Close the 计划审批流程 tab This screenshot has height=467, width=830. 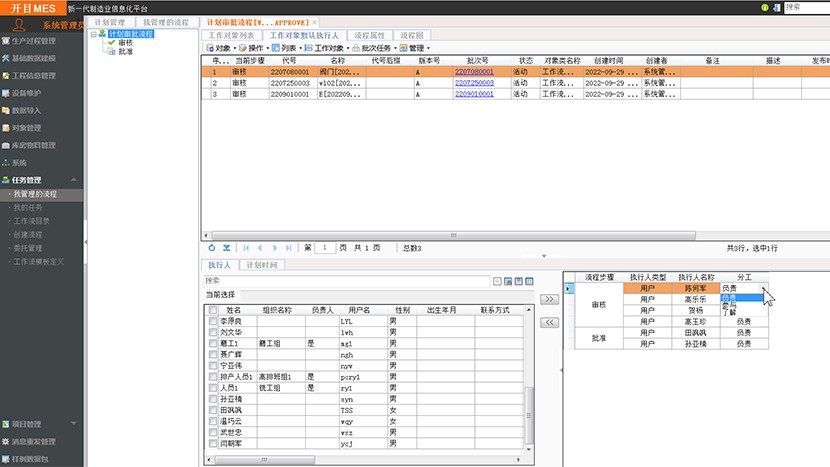click(315, 21)
